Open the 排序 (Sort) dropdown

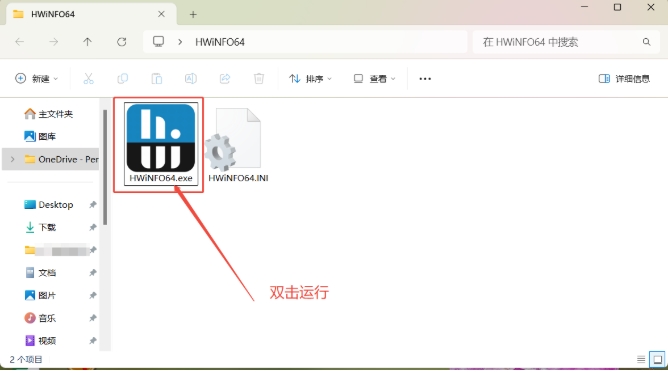pos(310,78)
